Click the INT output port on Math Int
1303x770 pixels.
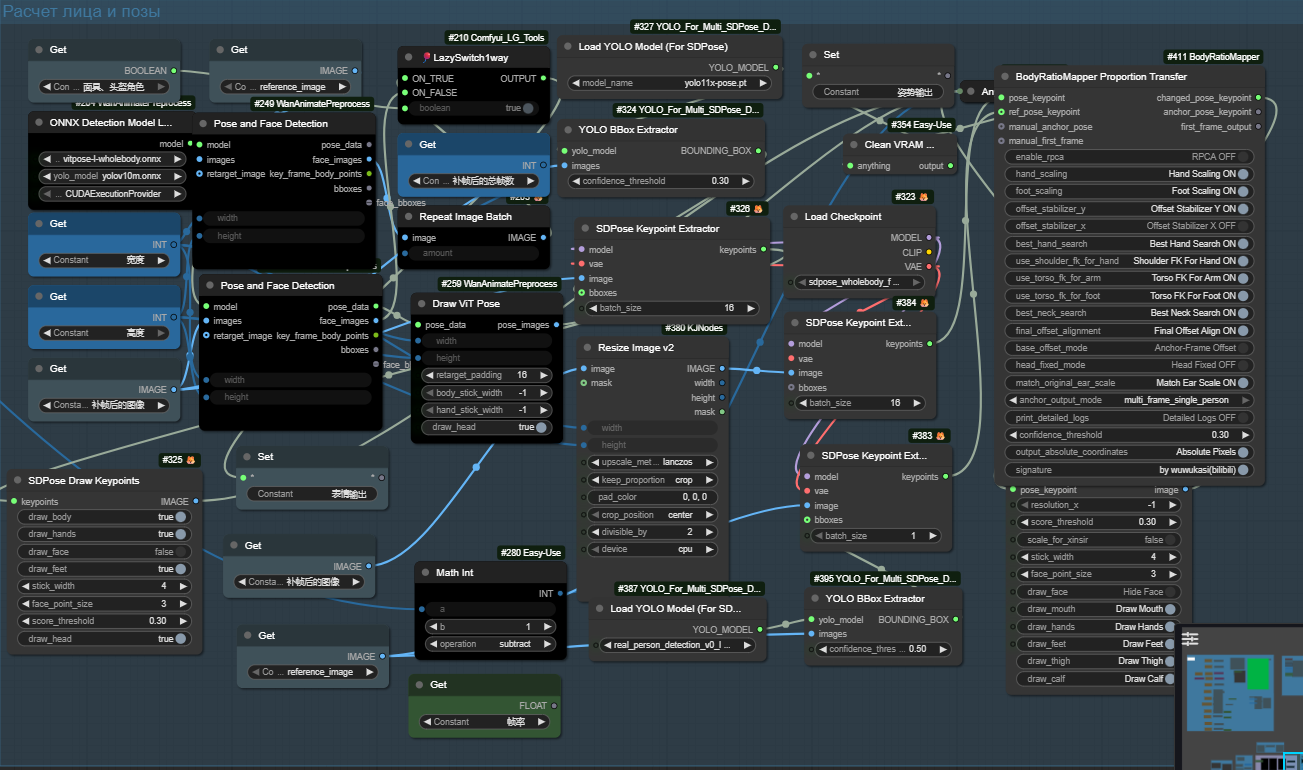click(560, 594)
